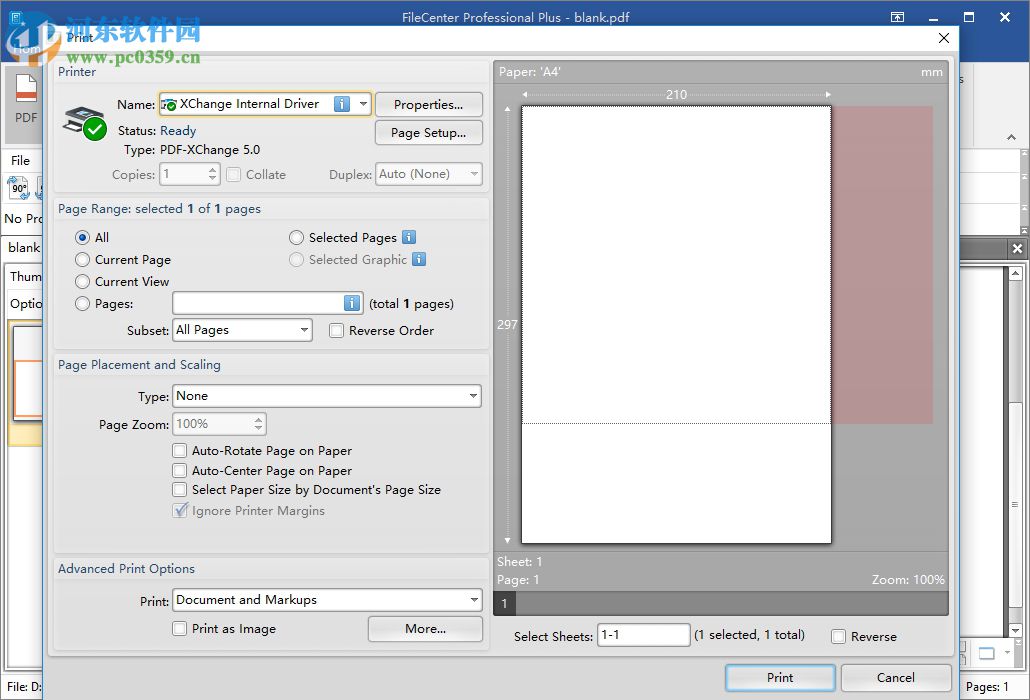The height and width of the screenshot is (700, 1030).
Task: Click the Page Zoom spinner arrows
Action: [258, 424]
